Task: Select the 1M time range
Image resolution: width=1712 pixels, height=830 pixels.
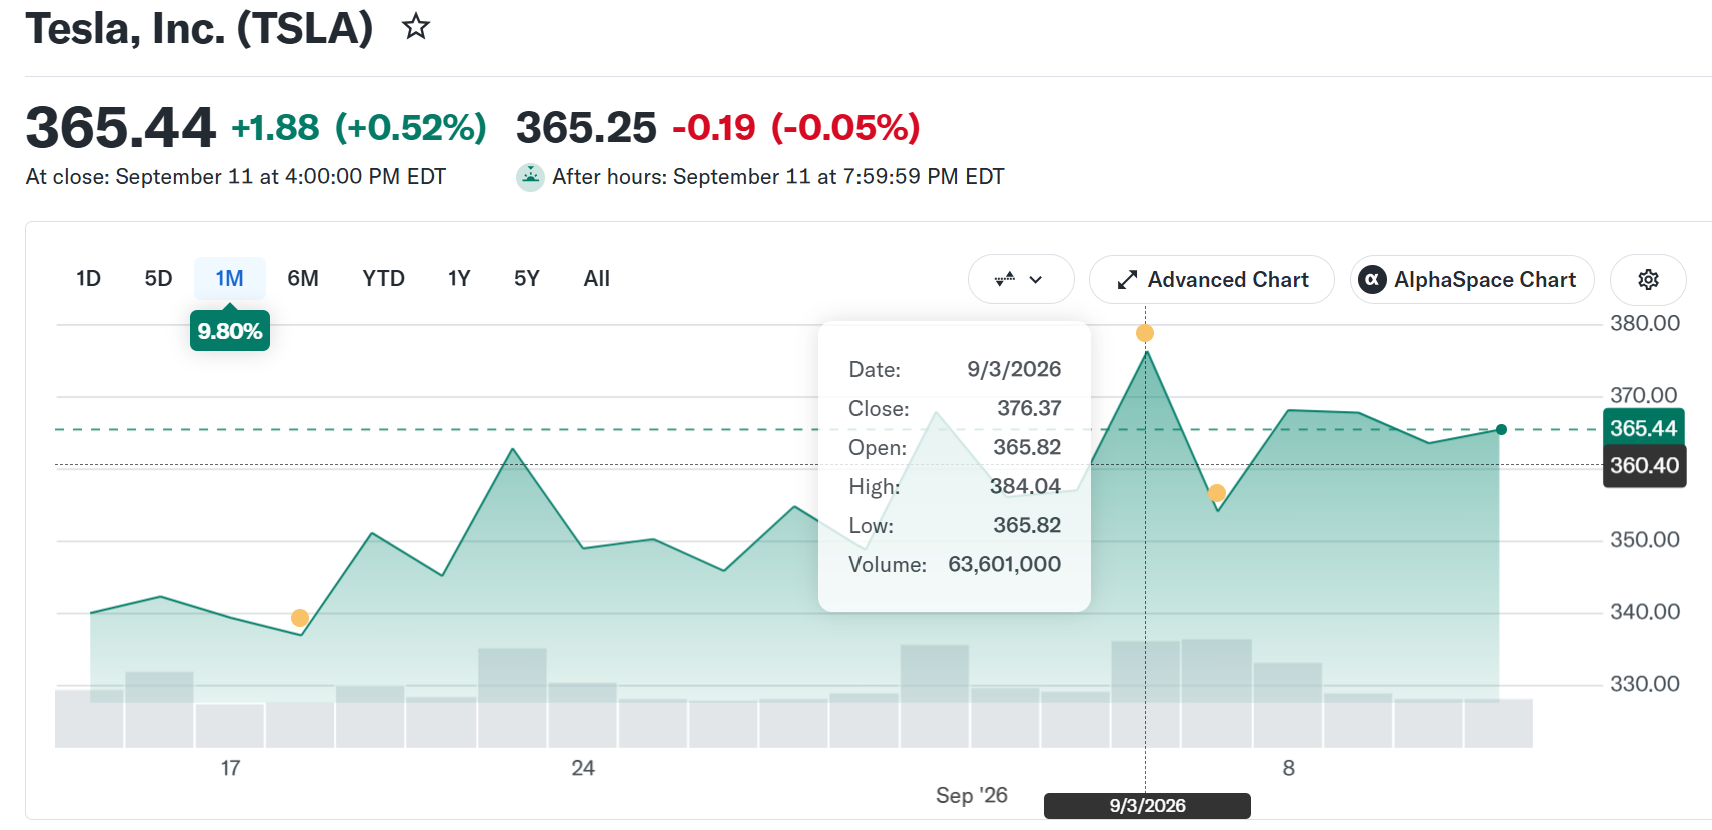Action: (229, 279)
